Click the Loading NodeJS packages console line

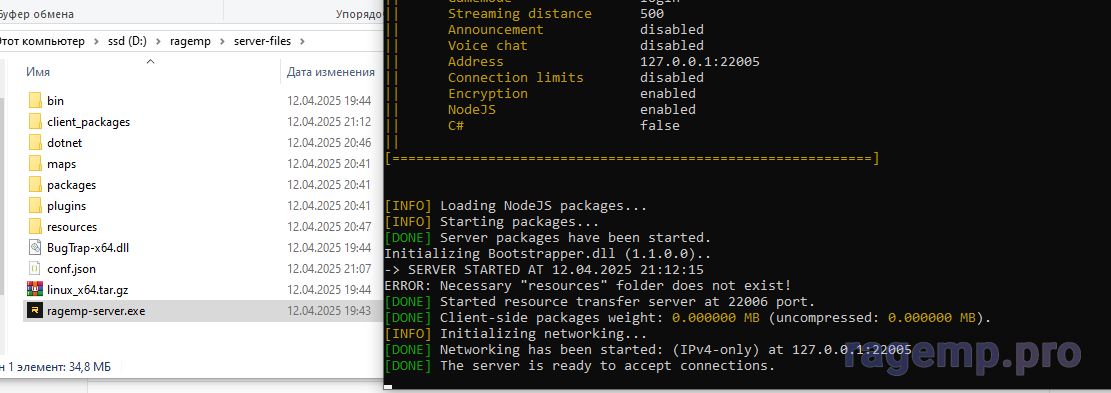coord(515,206)
